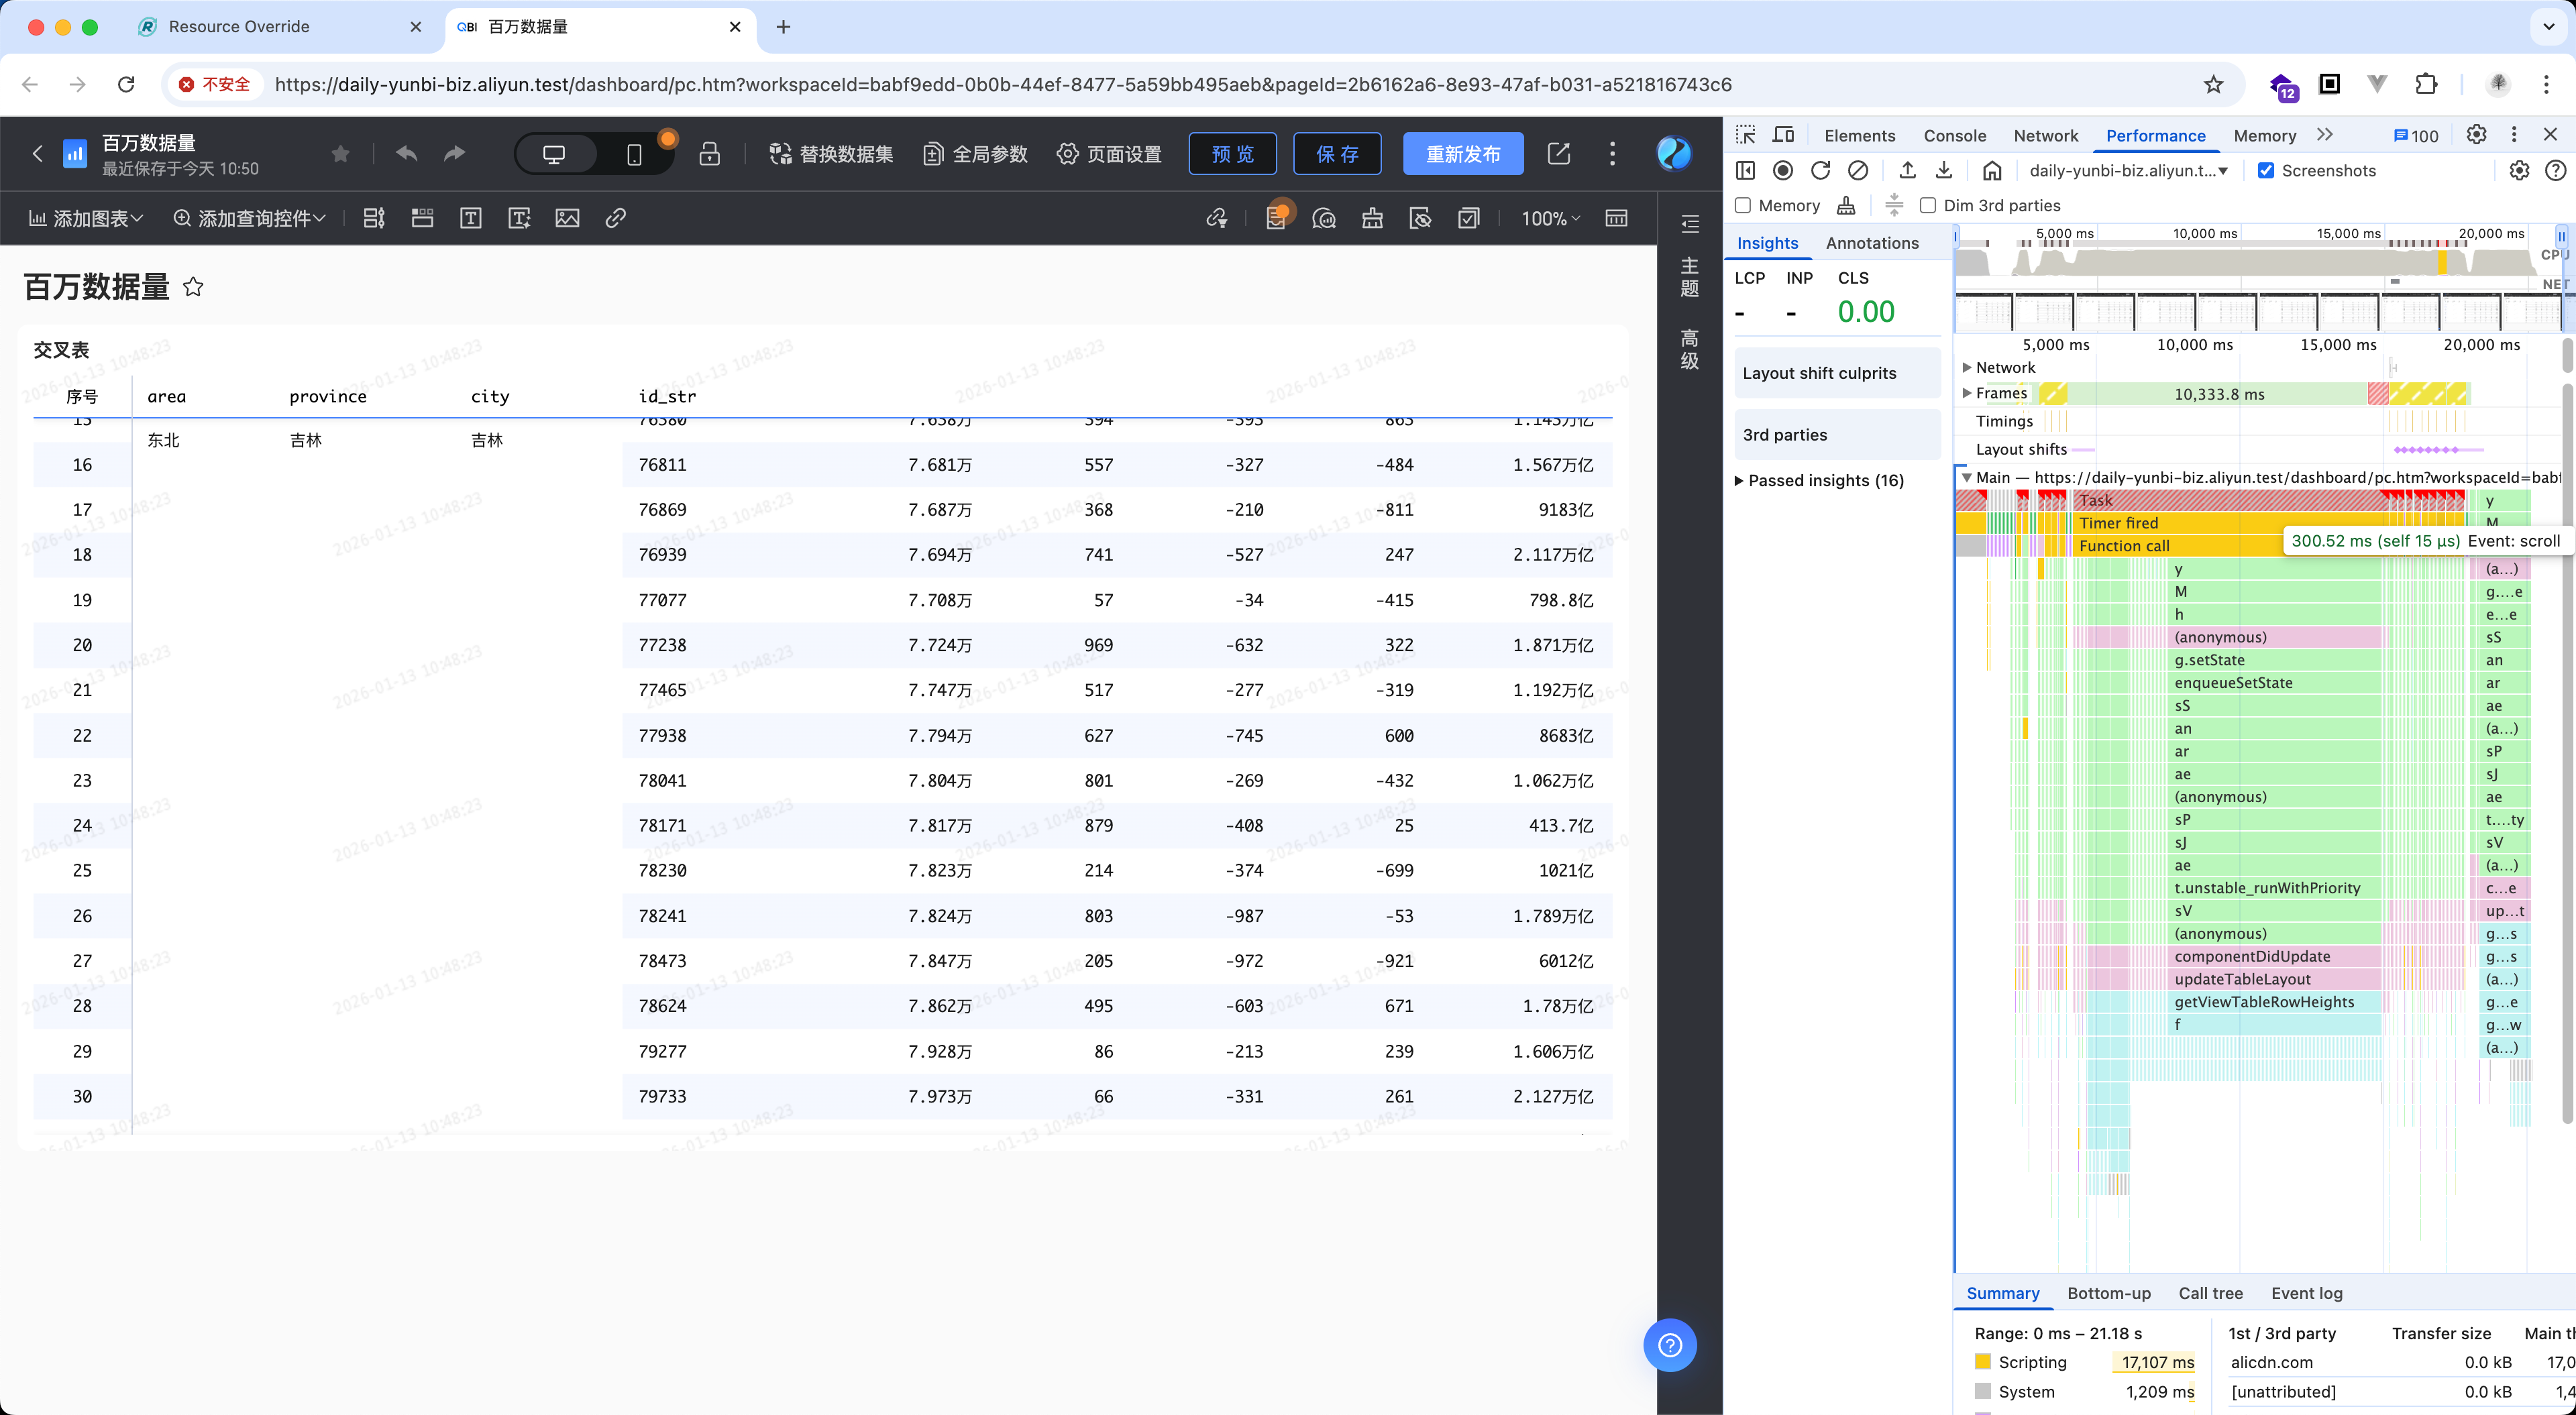Enable the Memory checkbox
Viewport: 2576px width, 1415px height.
(x=1743, y=206)
